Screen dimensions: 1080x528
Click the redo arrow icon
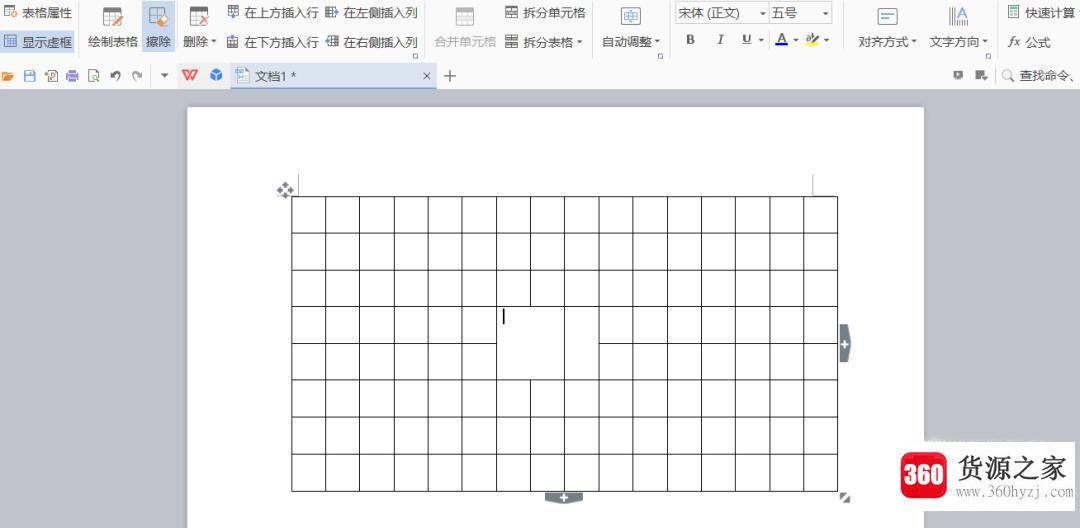coord(137,76)
